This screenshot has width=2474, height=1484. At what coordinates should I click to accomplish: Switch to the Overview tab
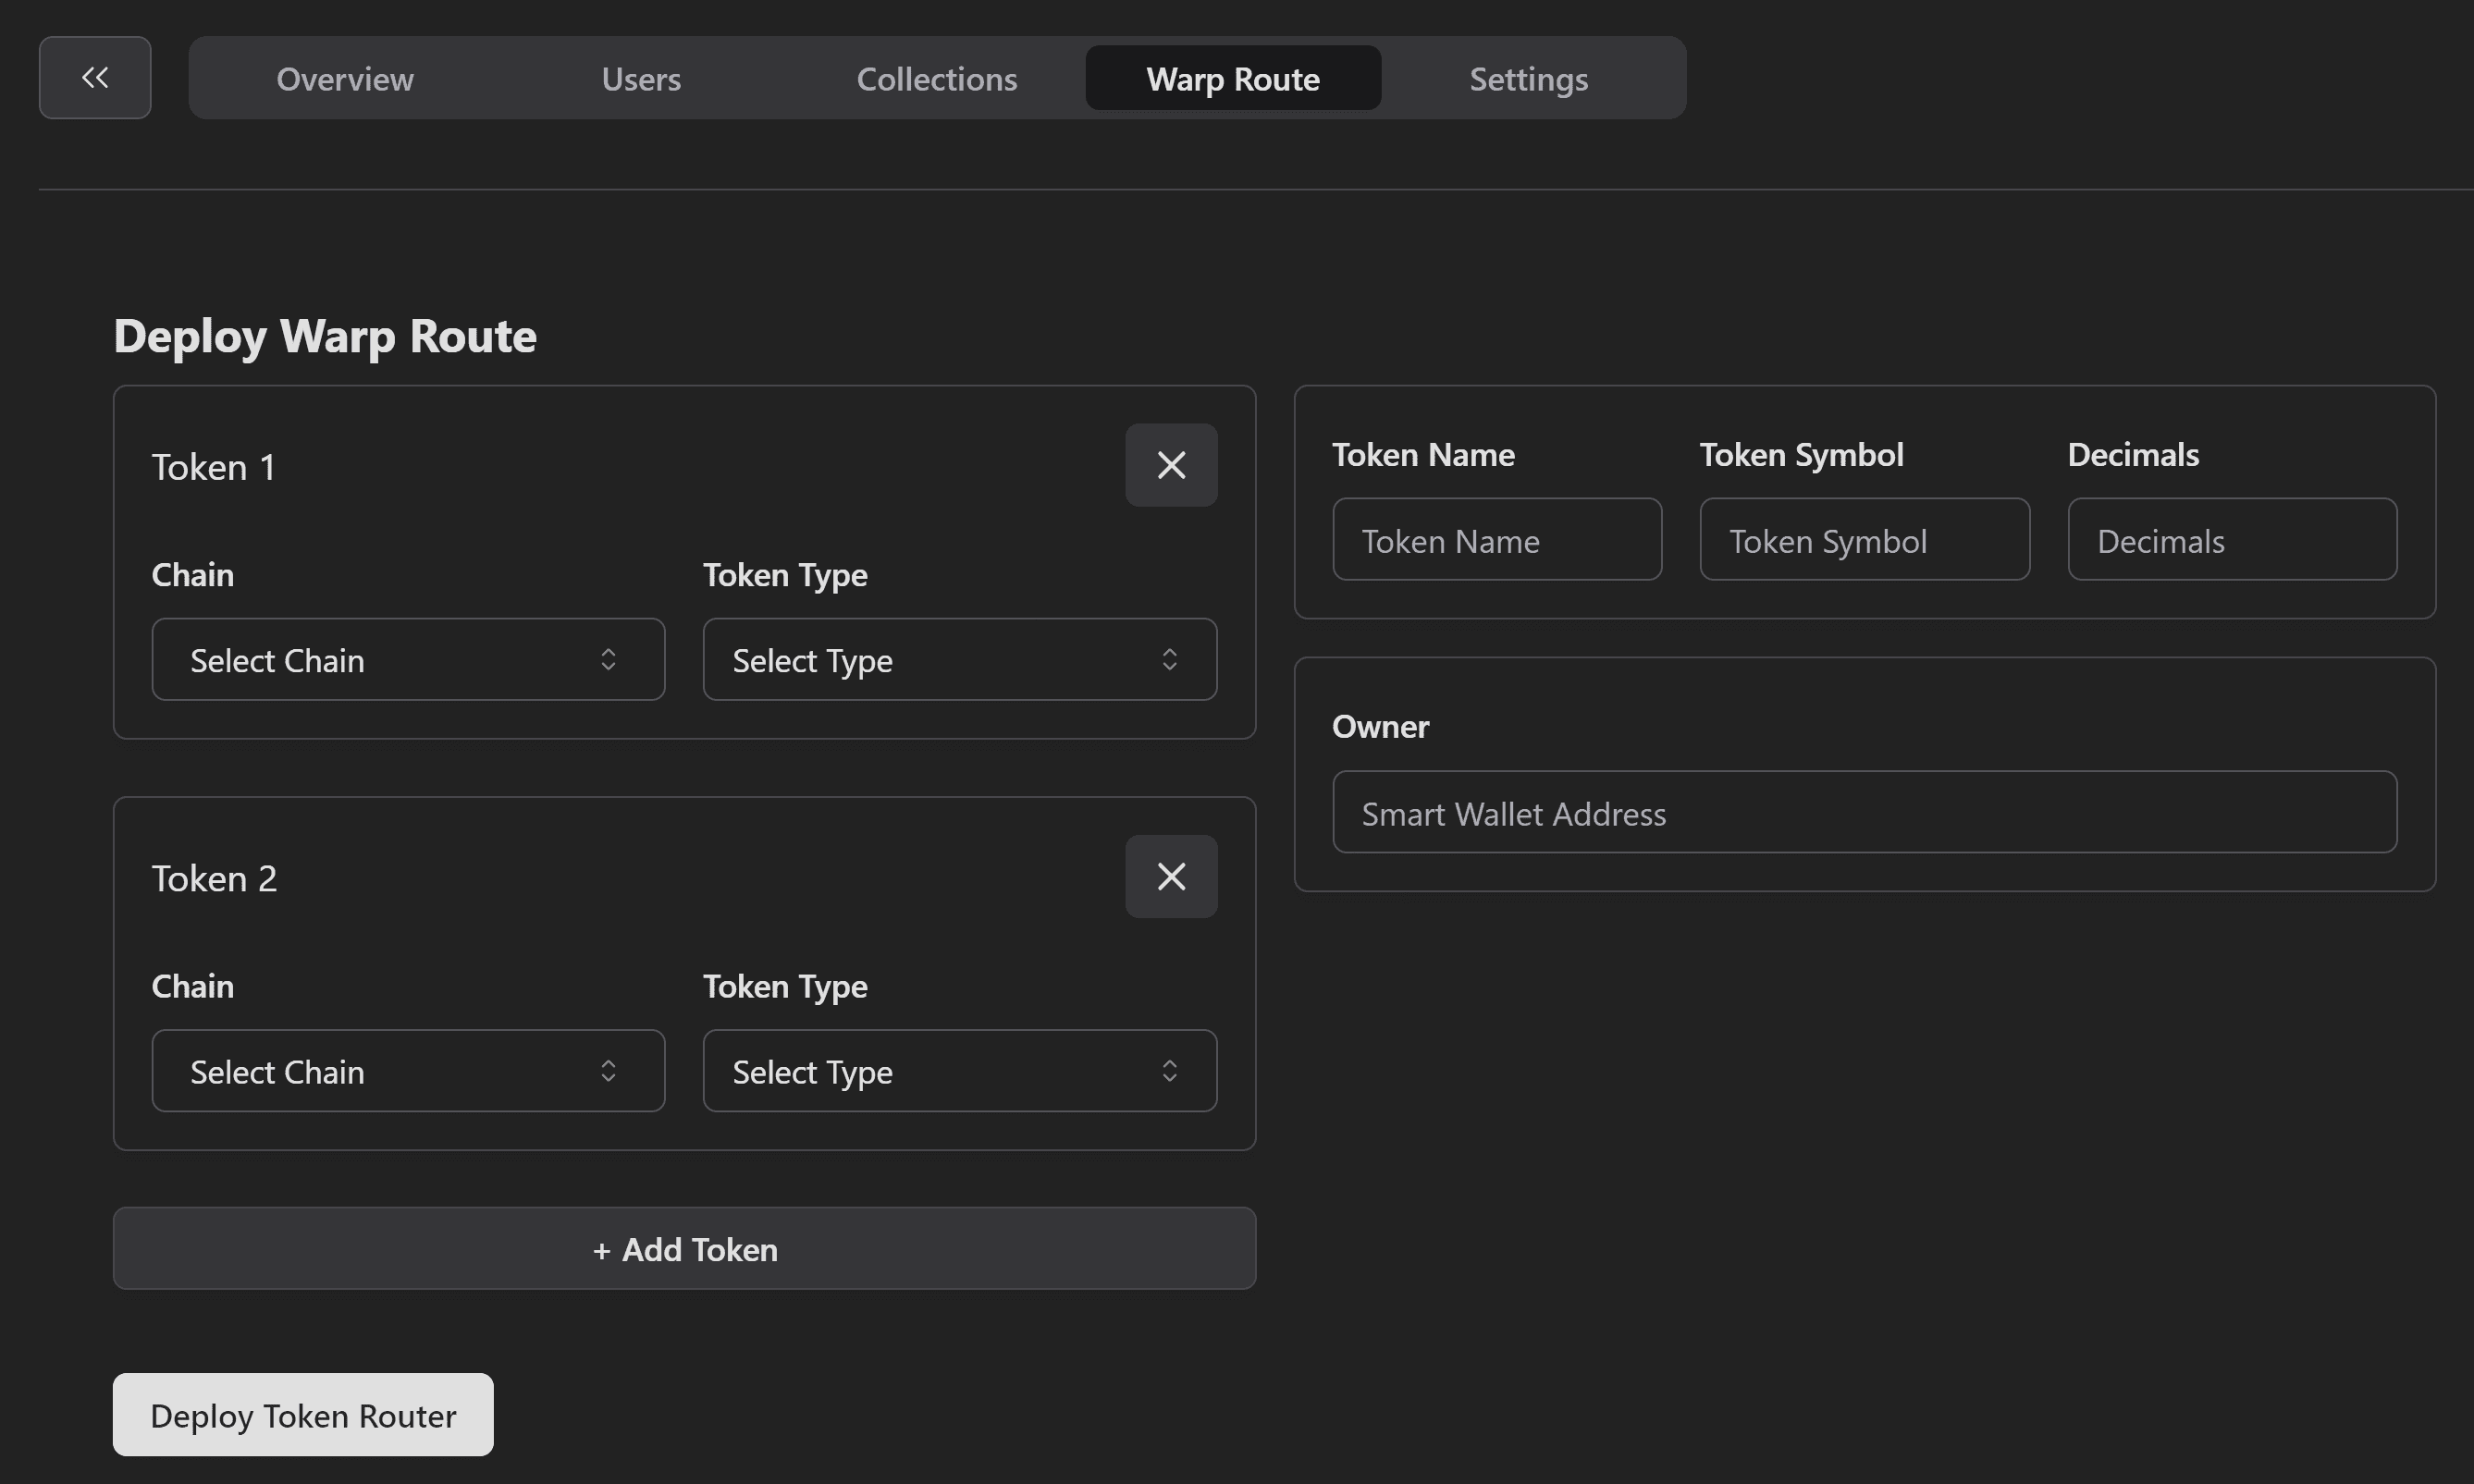pos(345,79)
